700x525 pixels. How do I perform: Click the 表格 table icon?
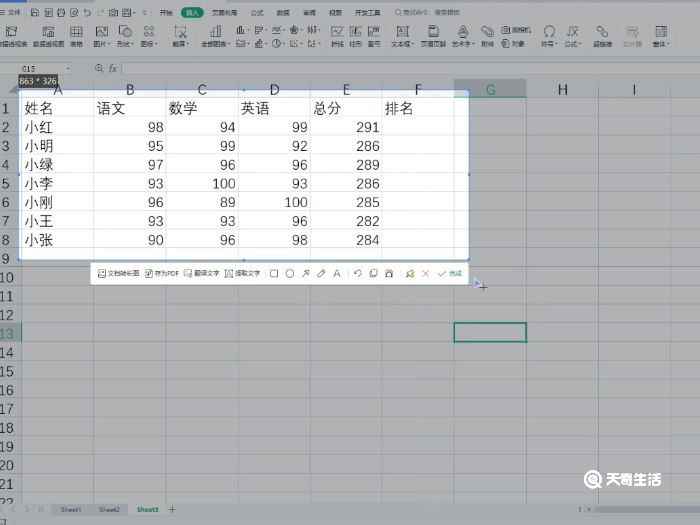76,36
